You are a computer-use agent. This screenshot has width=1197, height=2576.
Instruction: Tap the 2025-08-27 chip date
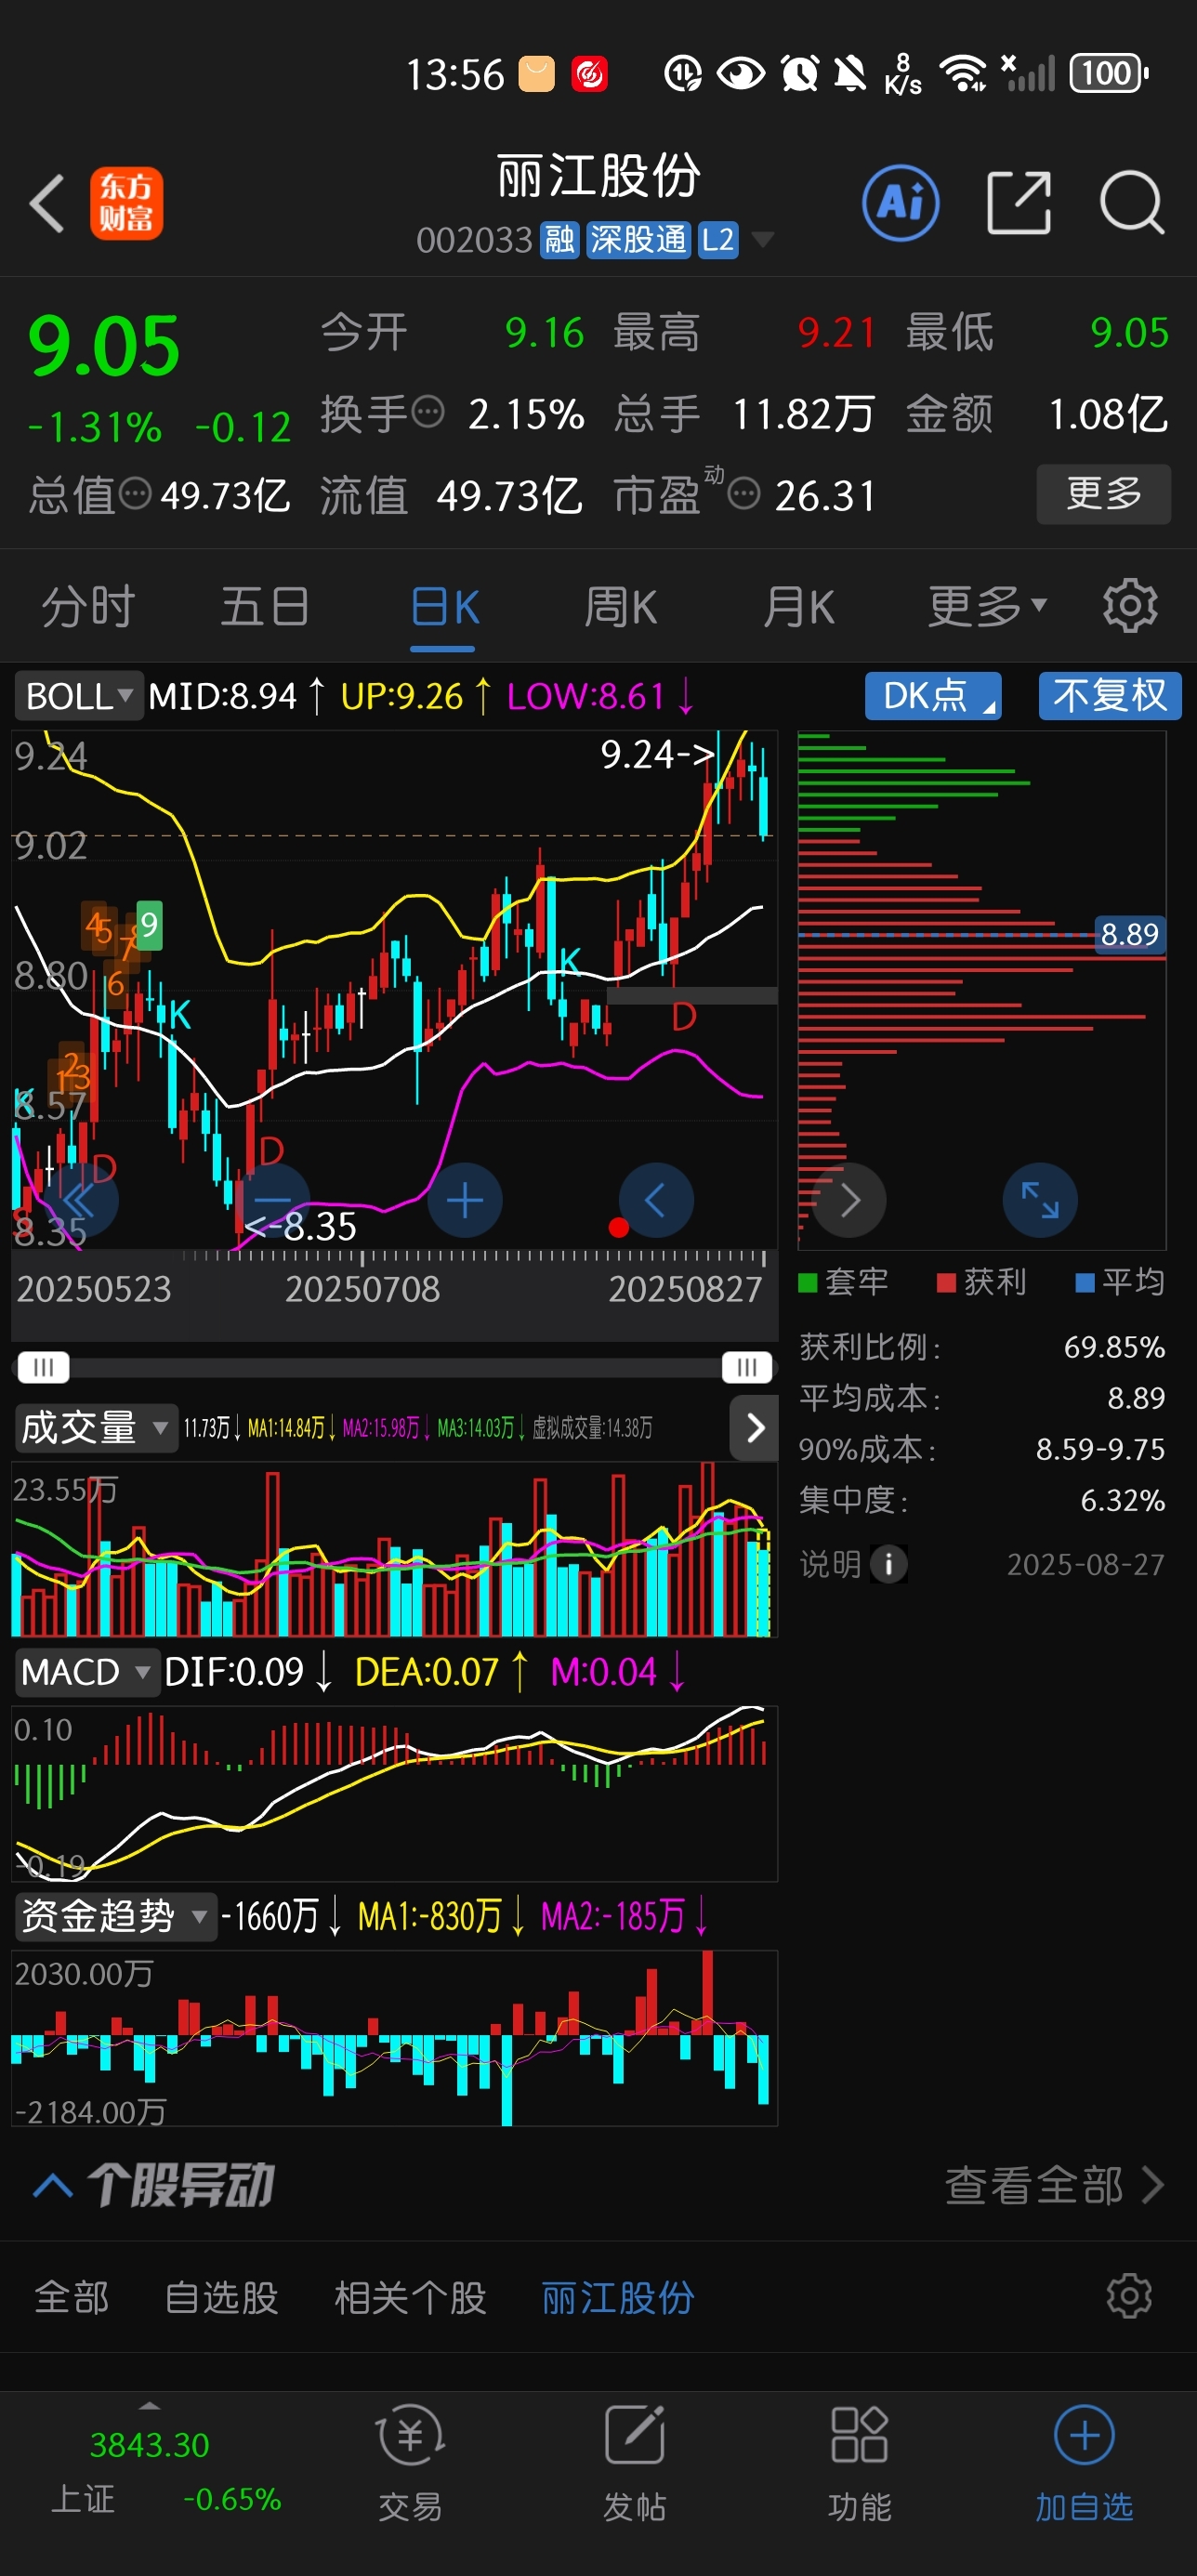1085,1564
